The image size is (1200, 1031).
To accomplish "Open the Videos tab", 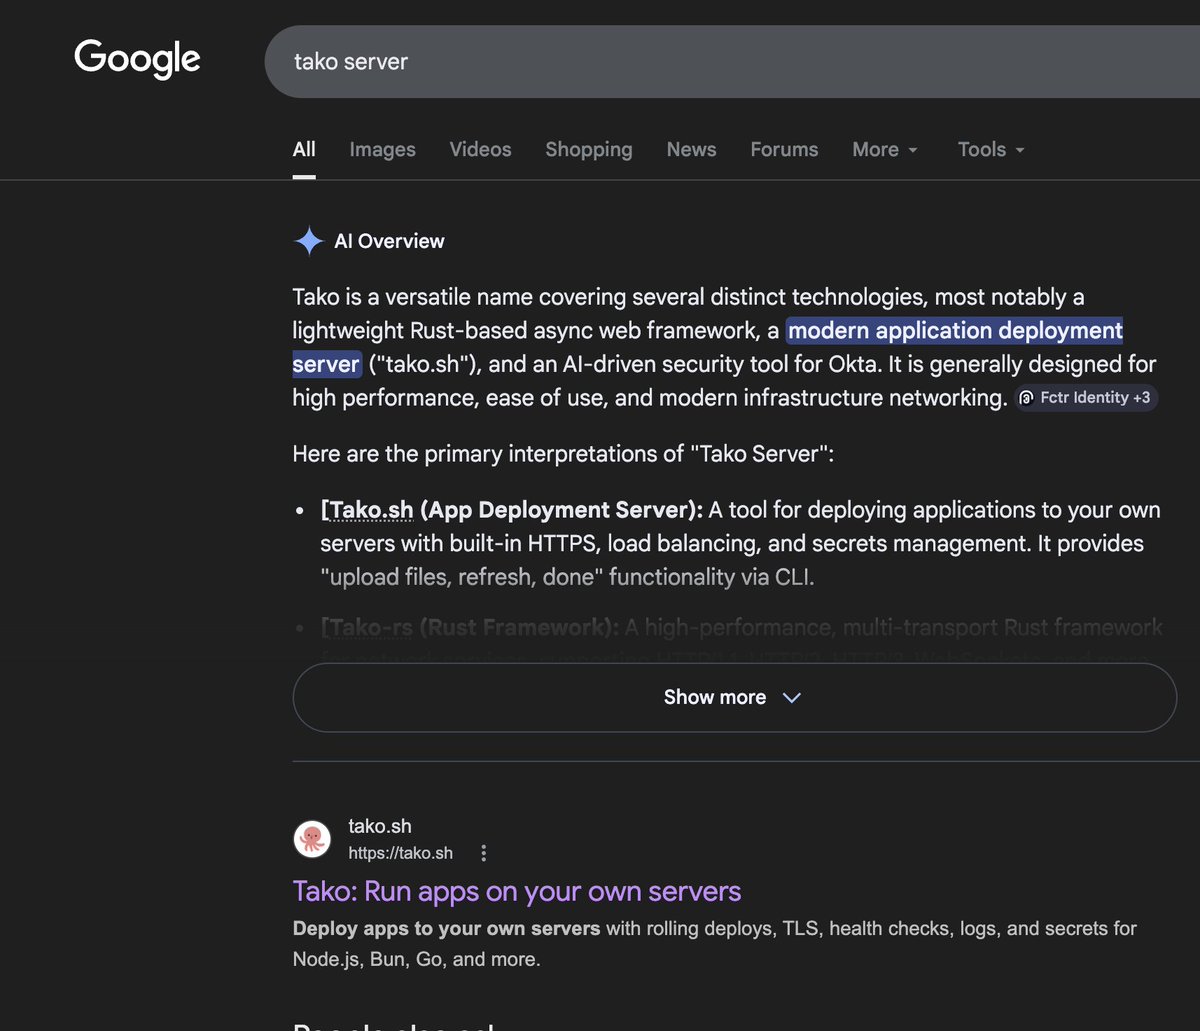I will point(480,150).
